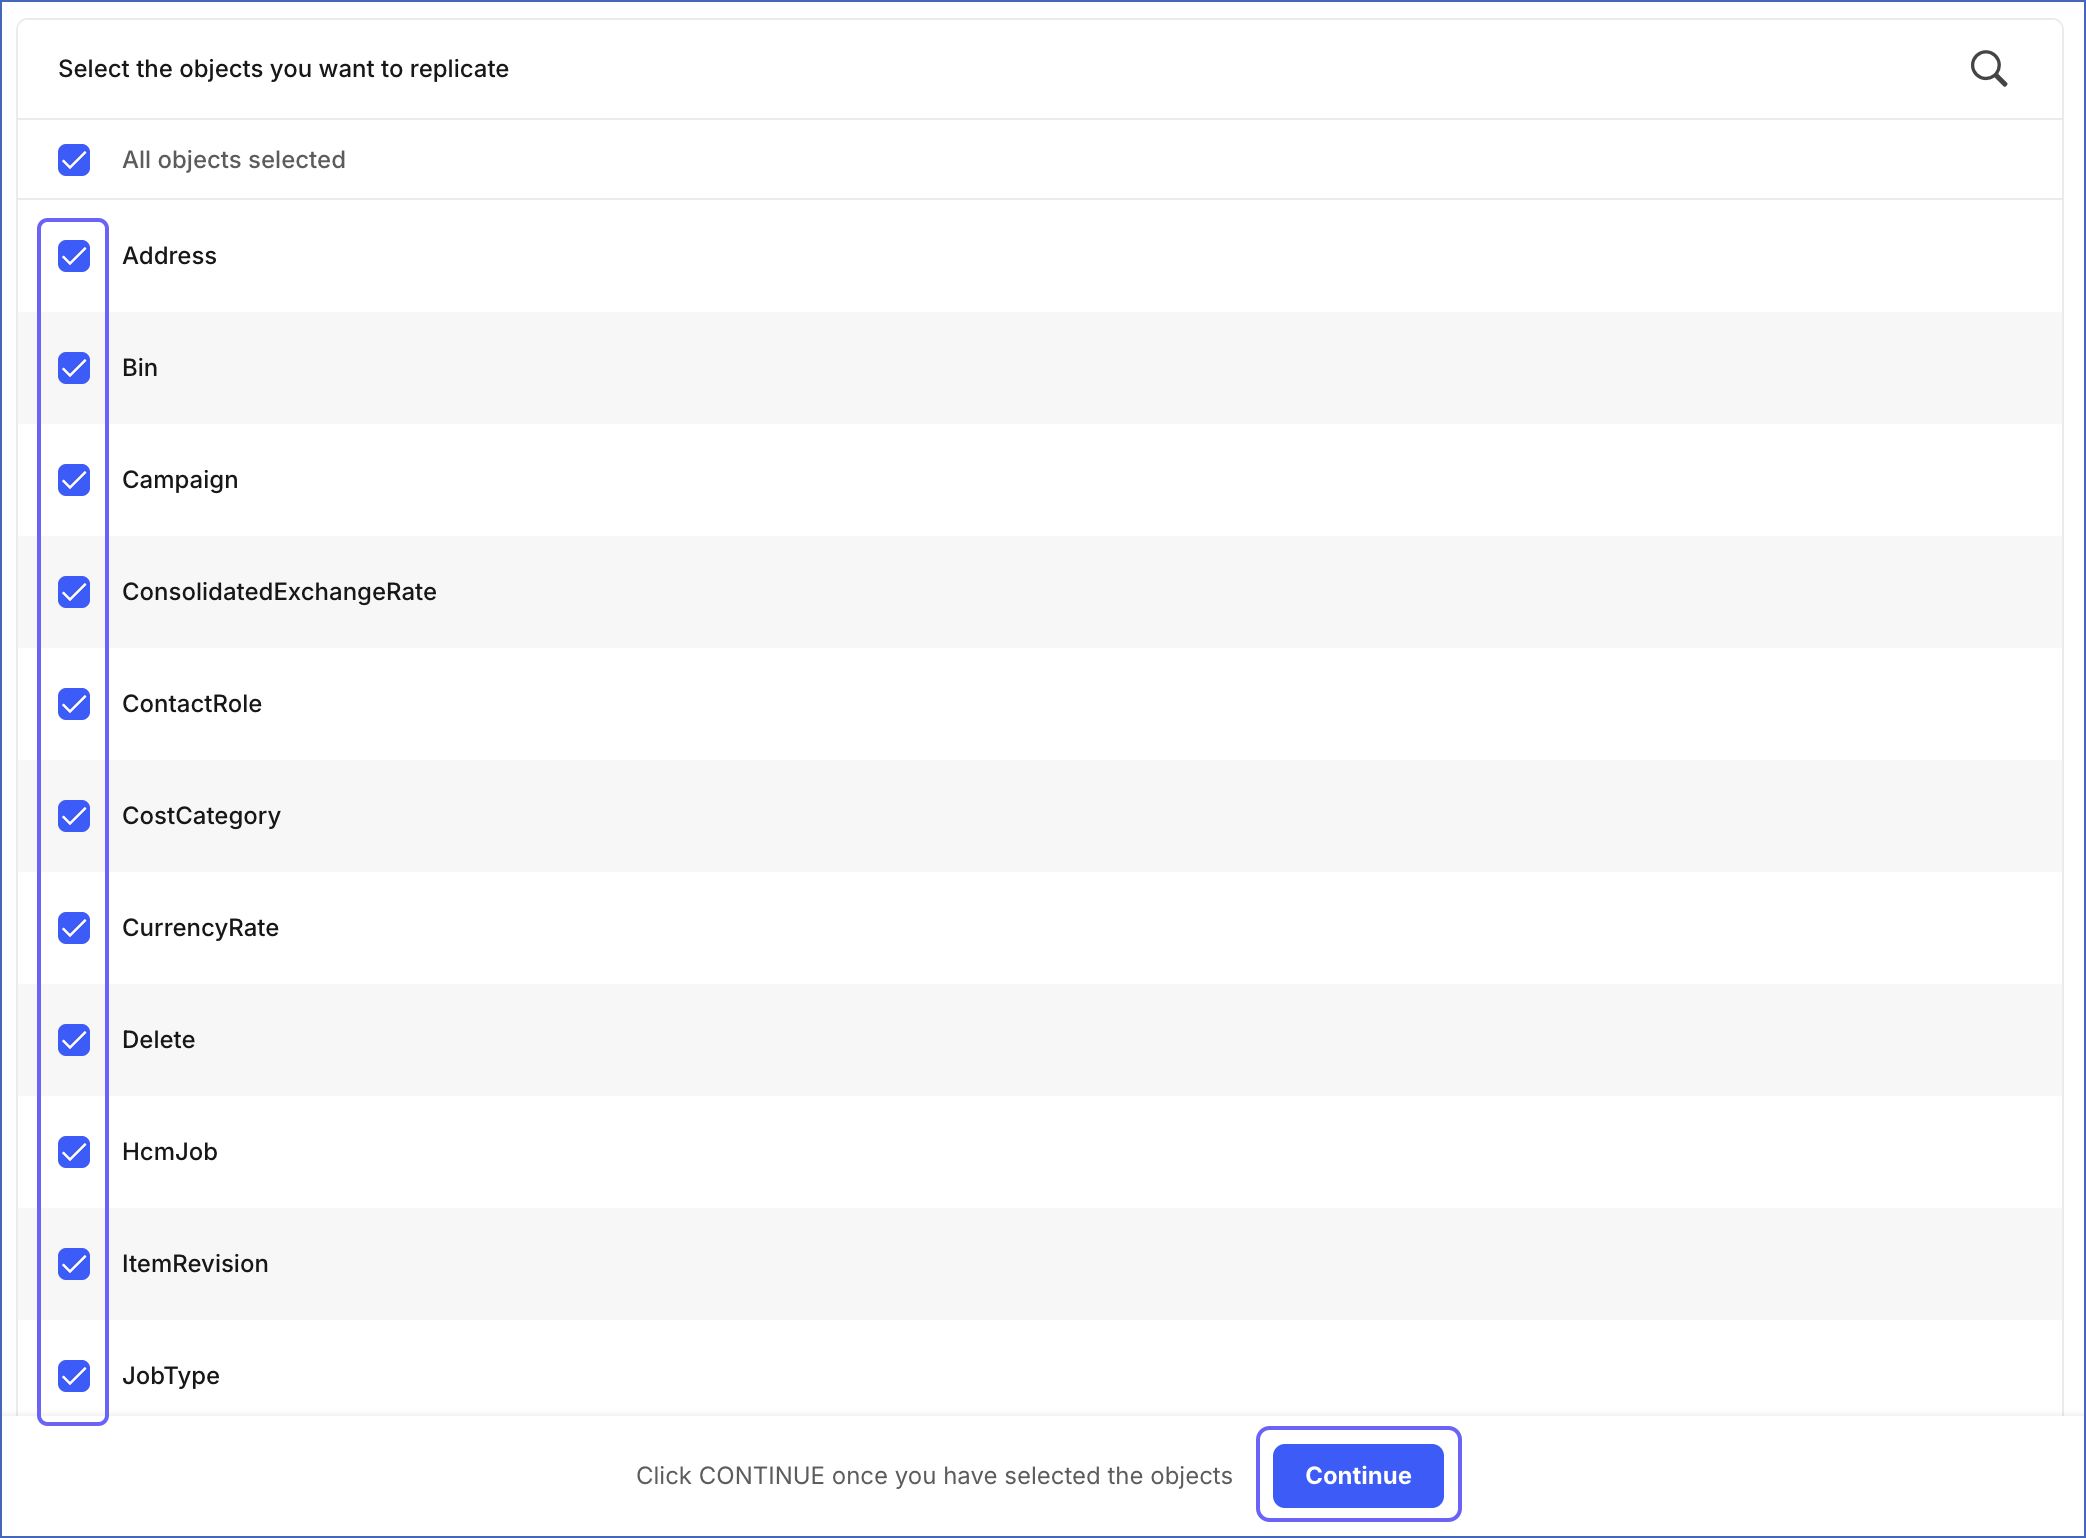Viewport: 2086px width, 1538px height.
Task: Click the header Select the objects you want to replicate
Action: click(283, 68)
